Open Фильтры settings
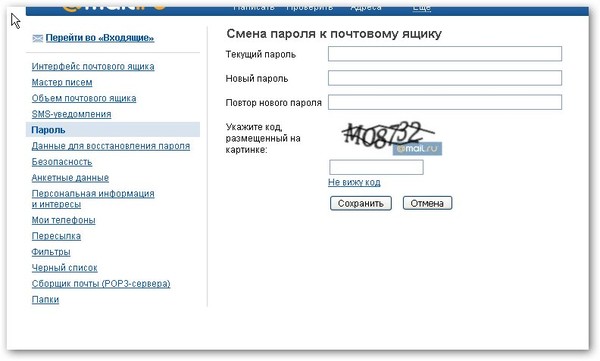 51,252
